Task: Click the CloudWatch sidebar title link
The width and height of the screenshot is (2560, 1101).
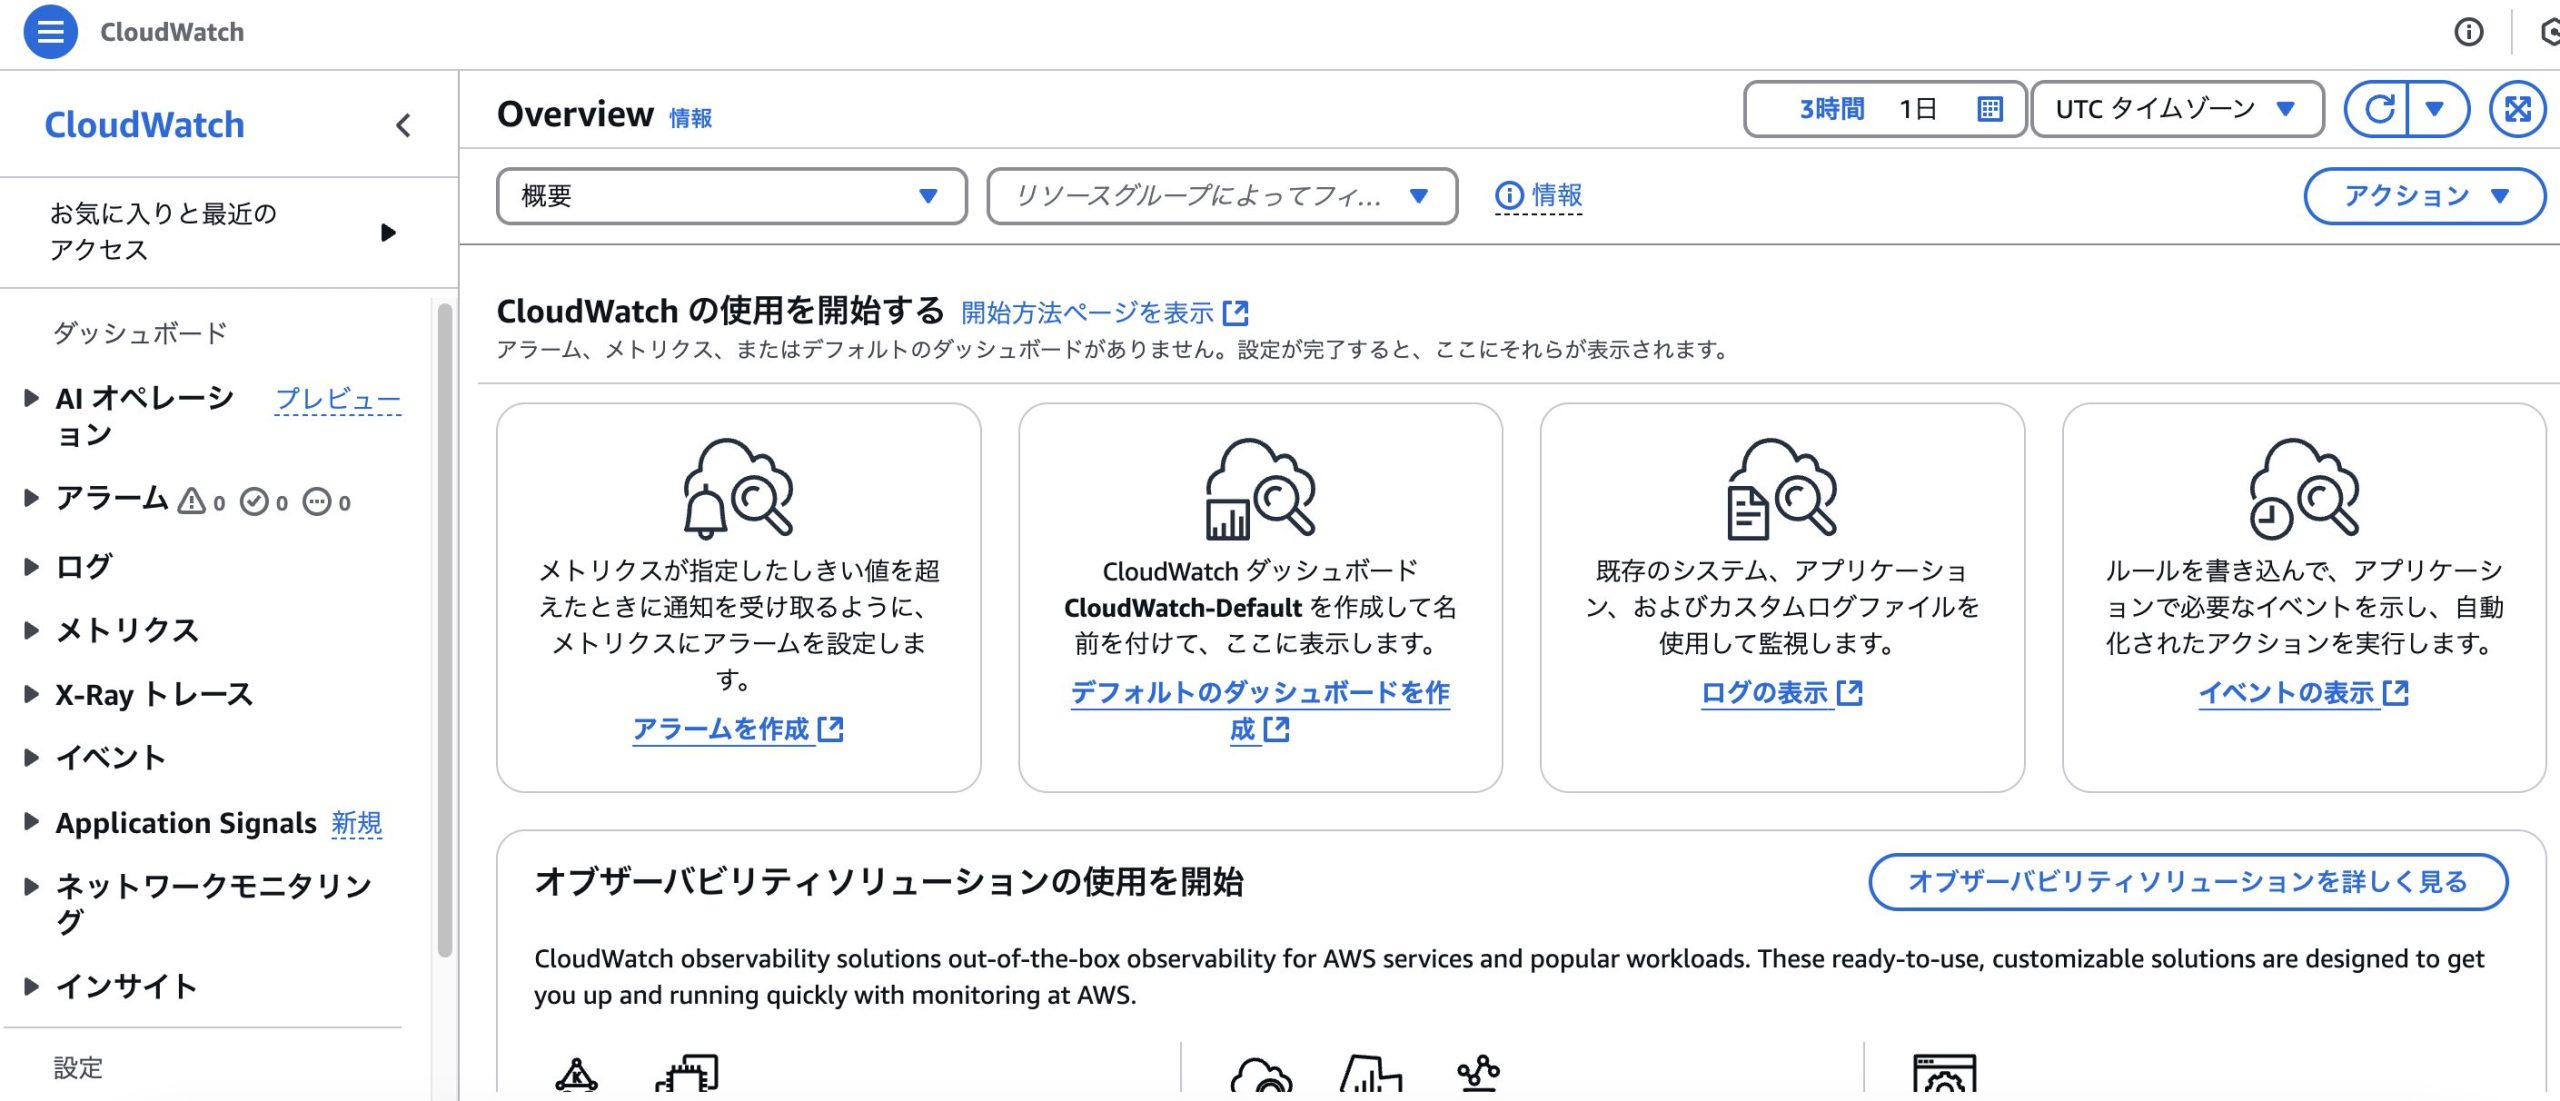Action: [145, 125]
